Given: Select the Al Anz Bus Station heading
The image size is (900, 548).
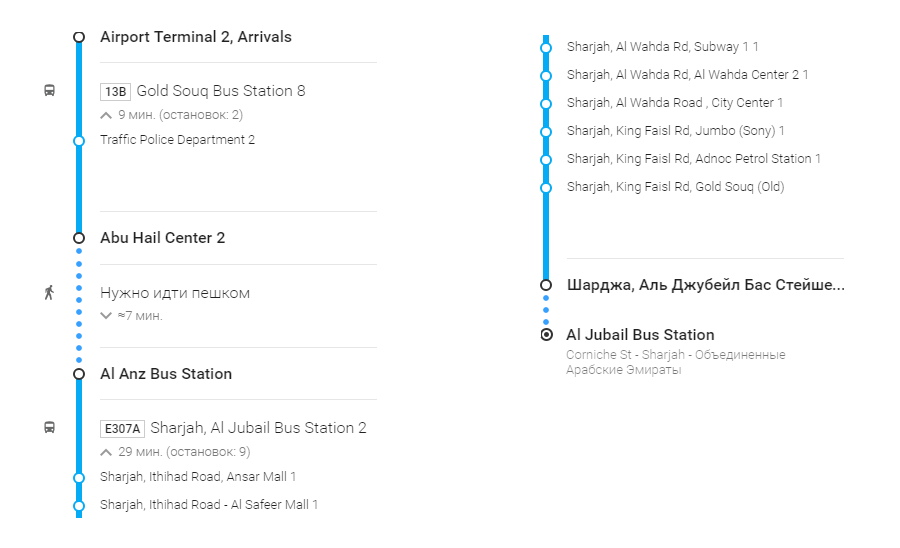Looking at the screenshot, I should pyautogui.click(x=166, y=374).
